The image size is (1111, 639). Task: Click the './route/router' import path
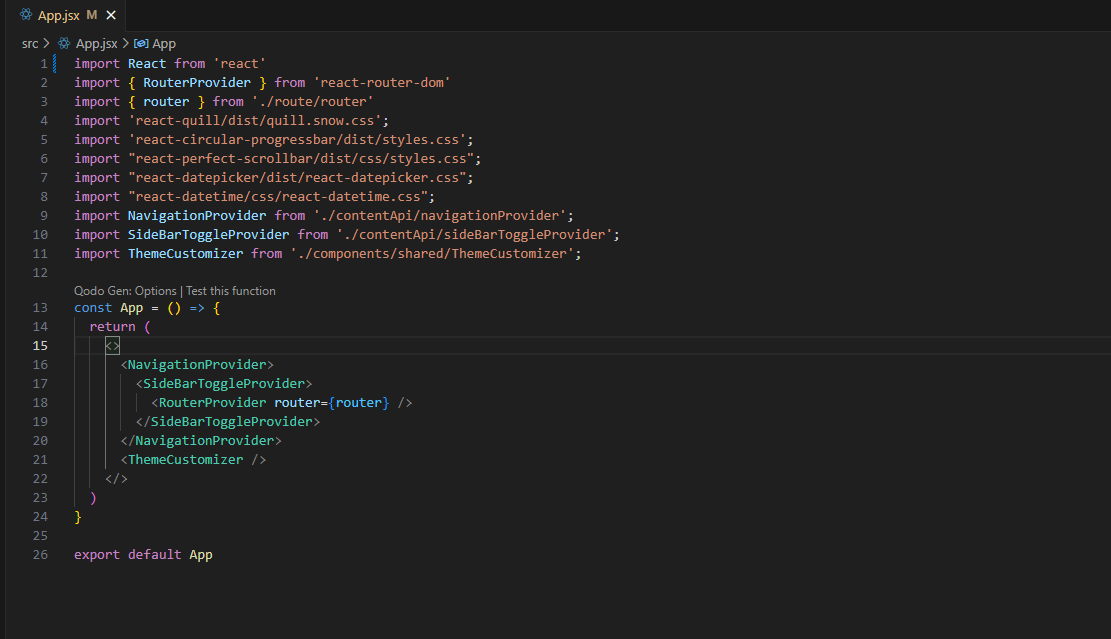tap(312, 102)
